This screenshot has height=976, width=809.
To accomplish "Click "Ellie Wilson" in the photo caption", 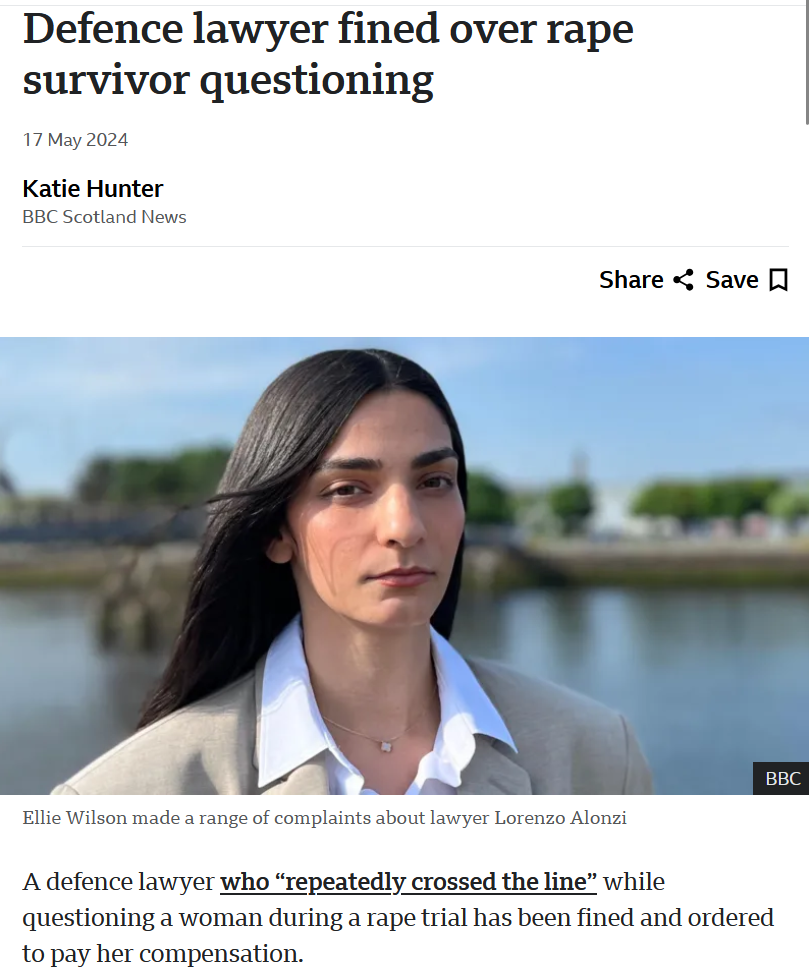I will click(75, 817).
